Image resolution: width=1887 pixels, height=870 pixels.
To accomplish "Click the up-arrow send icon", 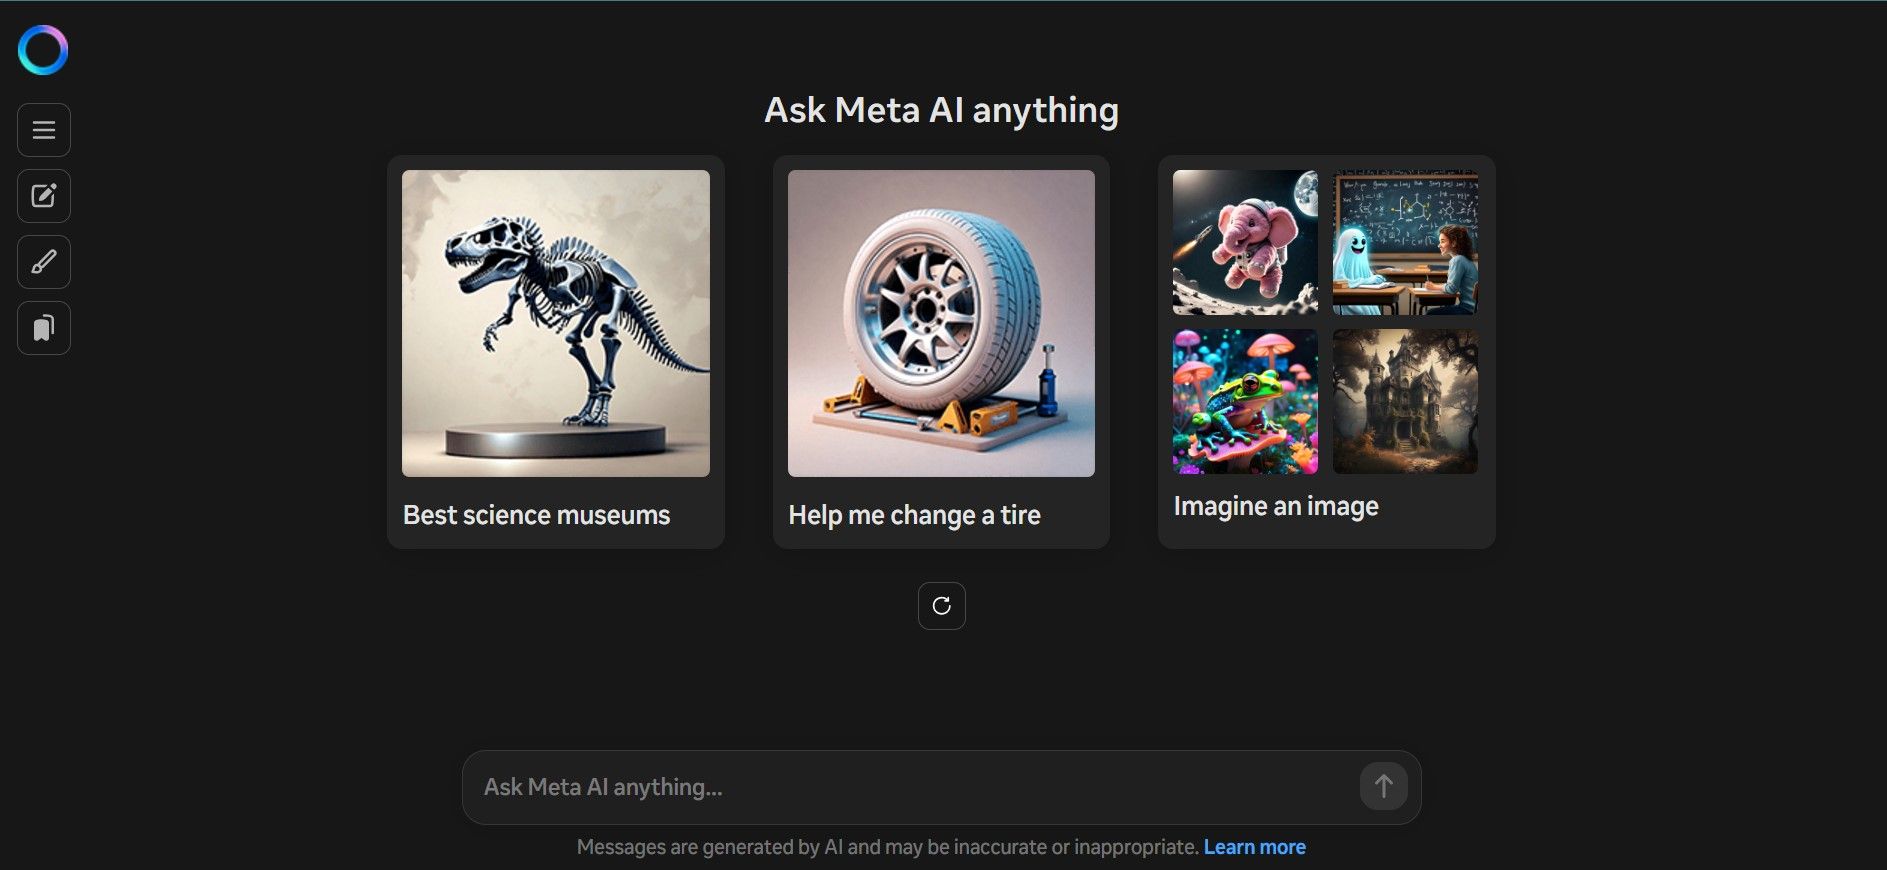I will coord(1383,787).
